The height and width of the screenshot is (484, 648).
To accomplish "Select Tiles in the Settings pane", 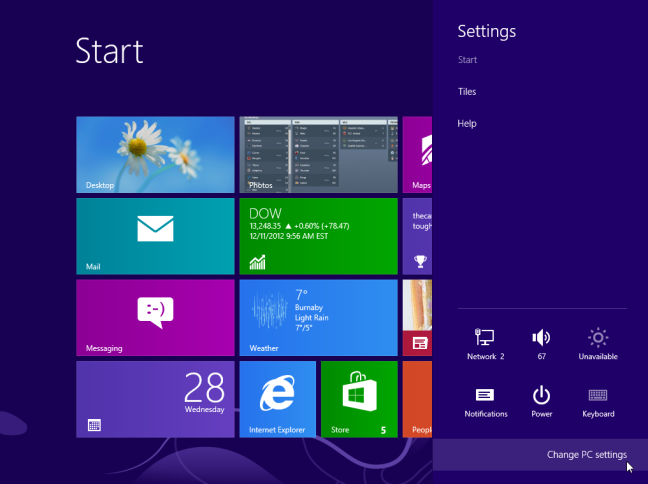I will click(x=467, y=92).
